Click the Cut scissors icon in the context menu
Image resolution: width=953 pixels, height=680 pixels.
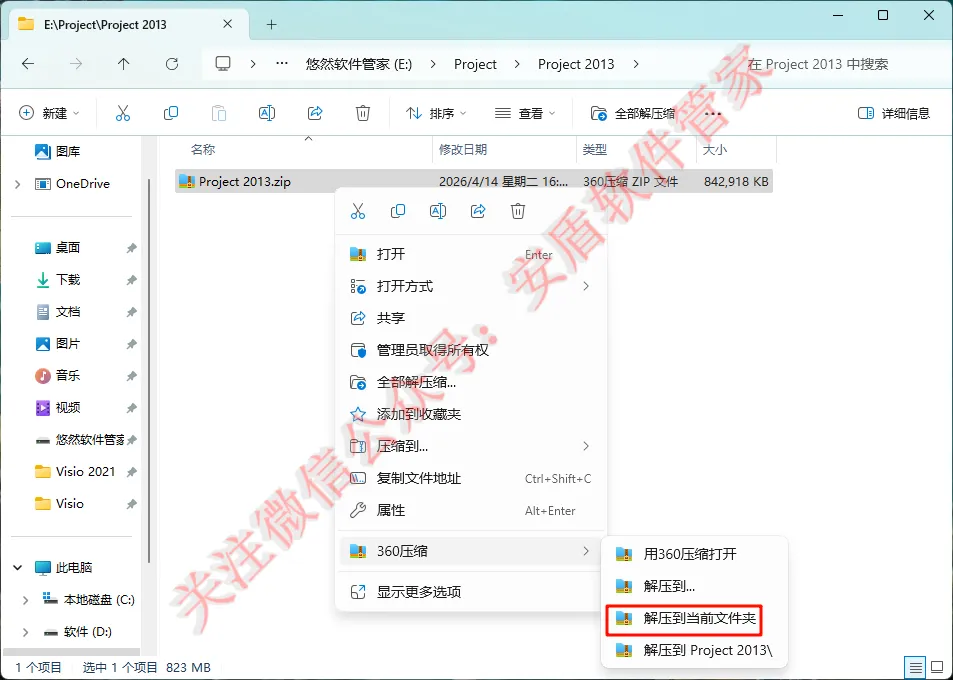[358, 211]
